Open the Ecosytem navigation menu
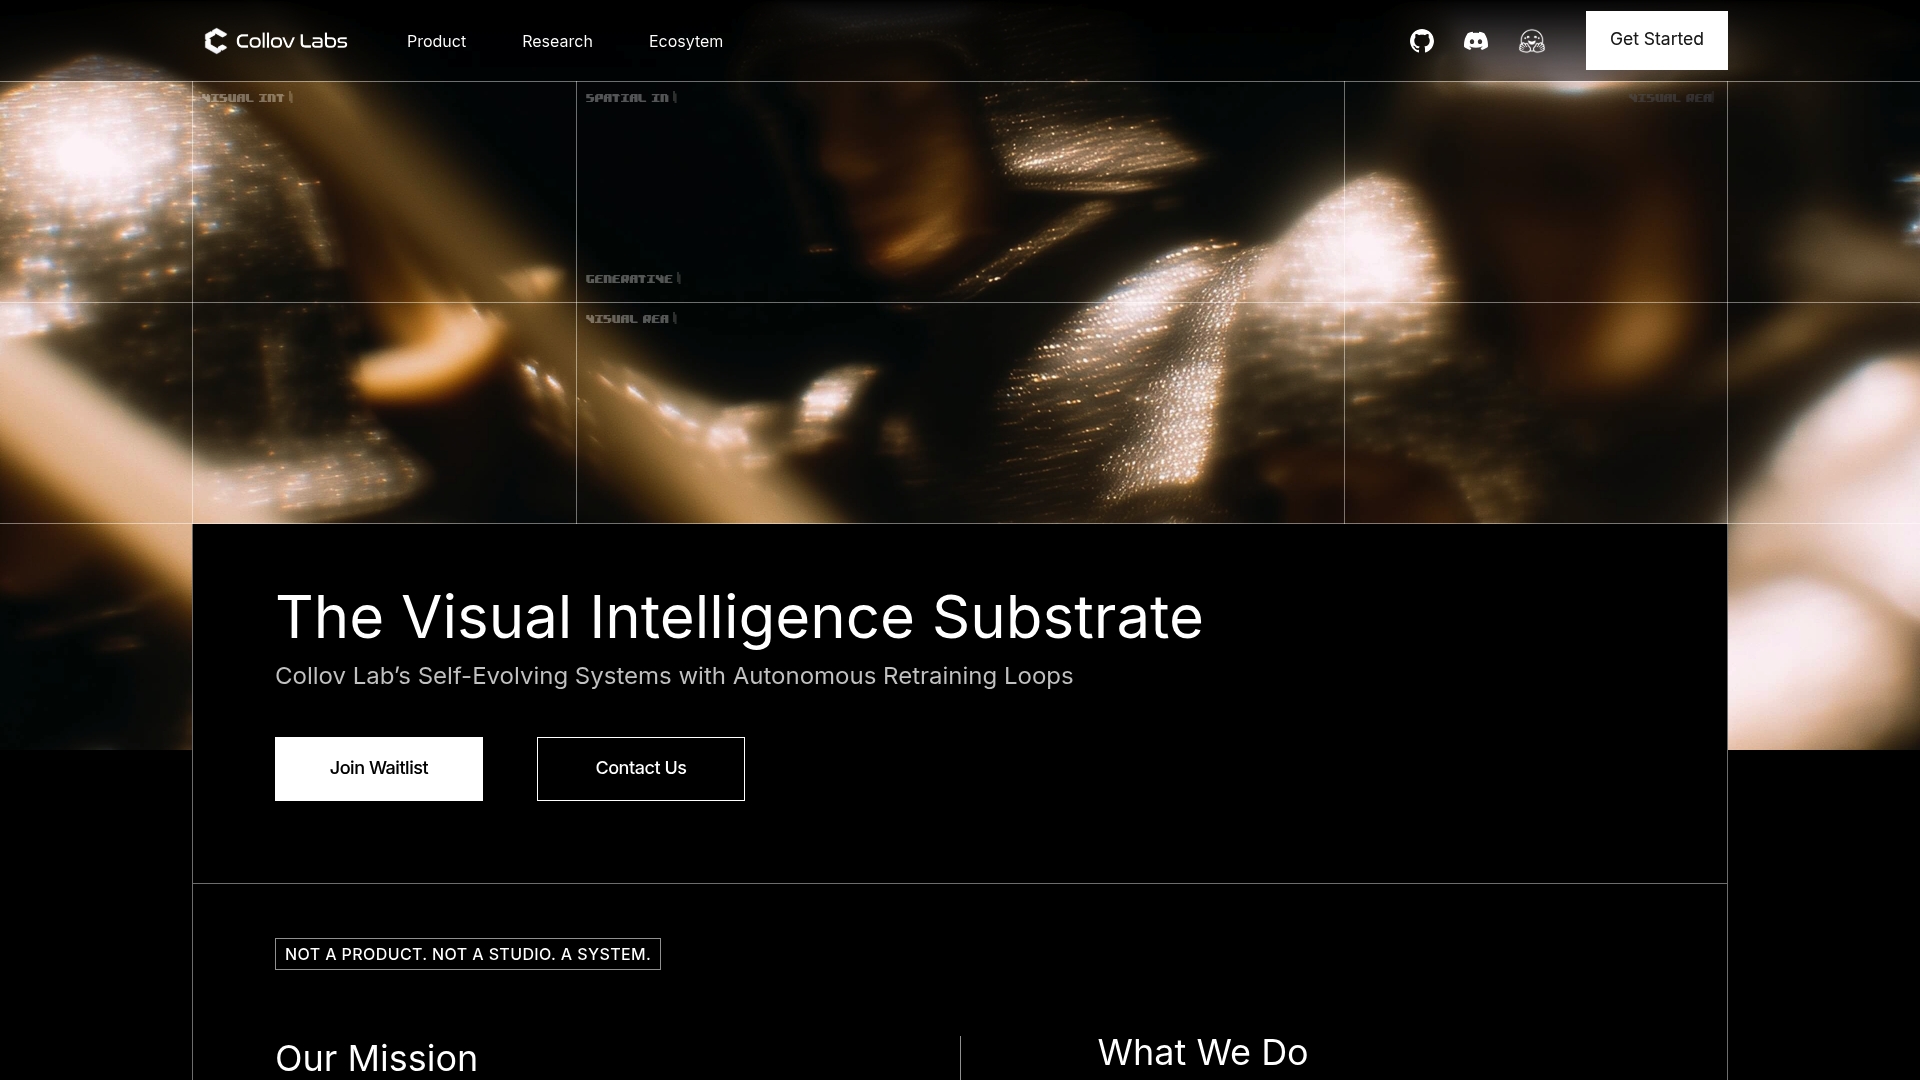 pyautogui.click(x=686, y=41)
